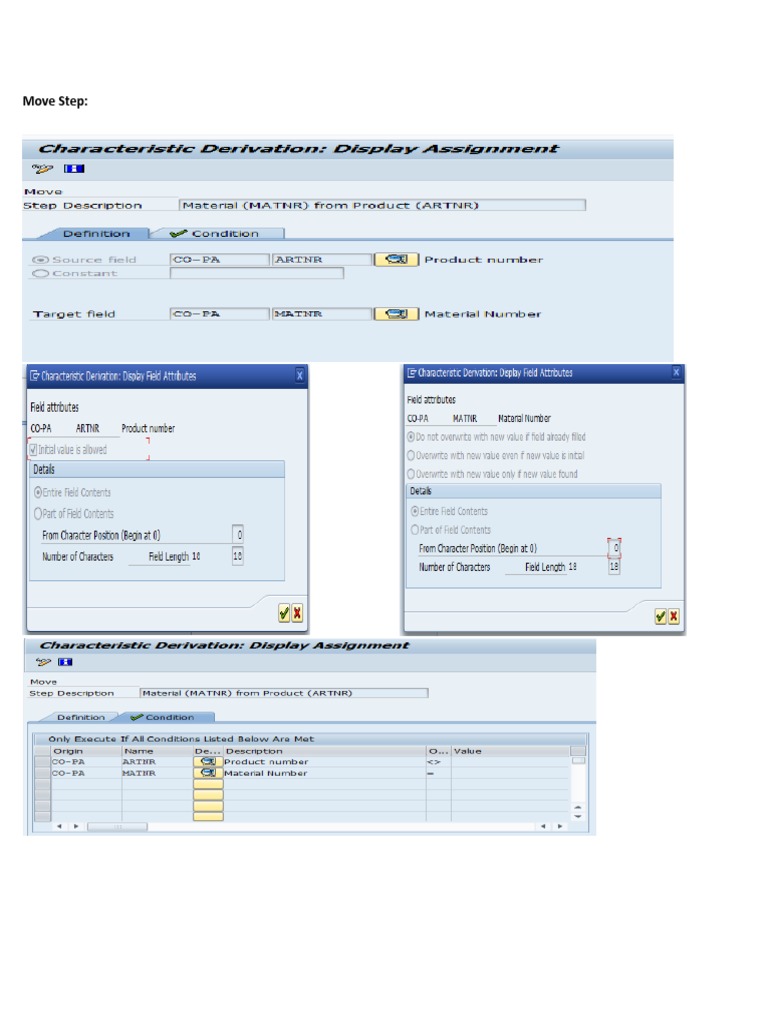Confirm the MATNR field attributes dialog with the green check
768x1024 pixels.
click(660, 616)
